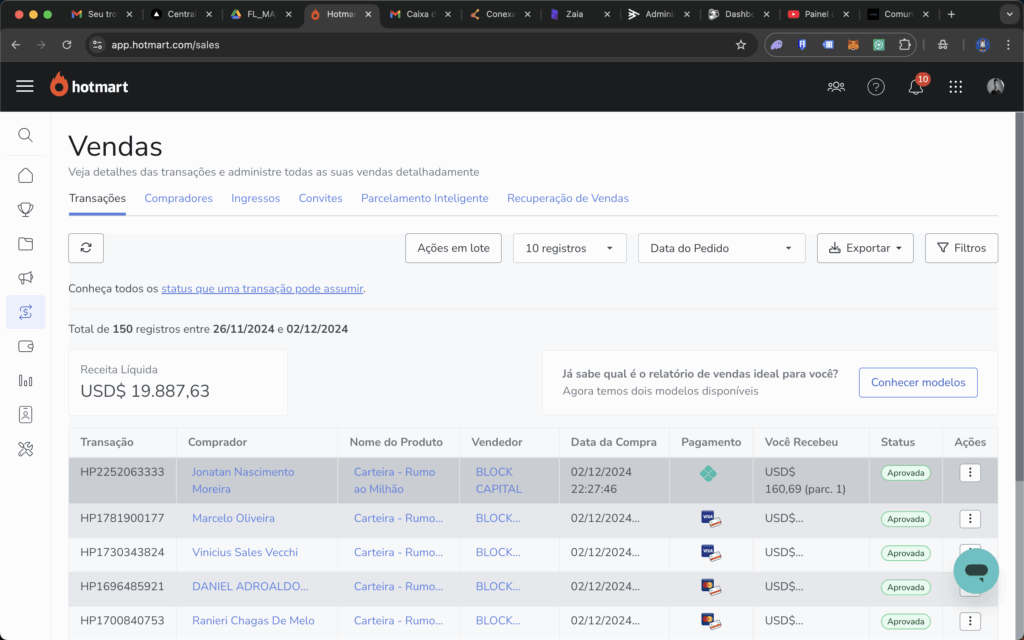
Task: Open the wallet icon in sidebar
Action: 25,346
